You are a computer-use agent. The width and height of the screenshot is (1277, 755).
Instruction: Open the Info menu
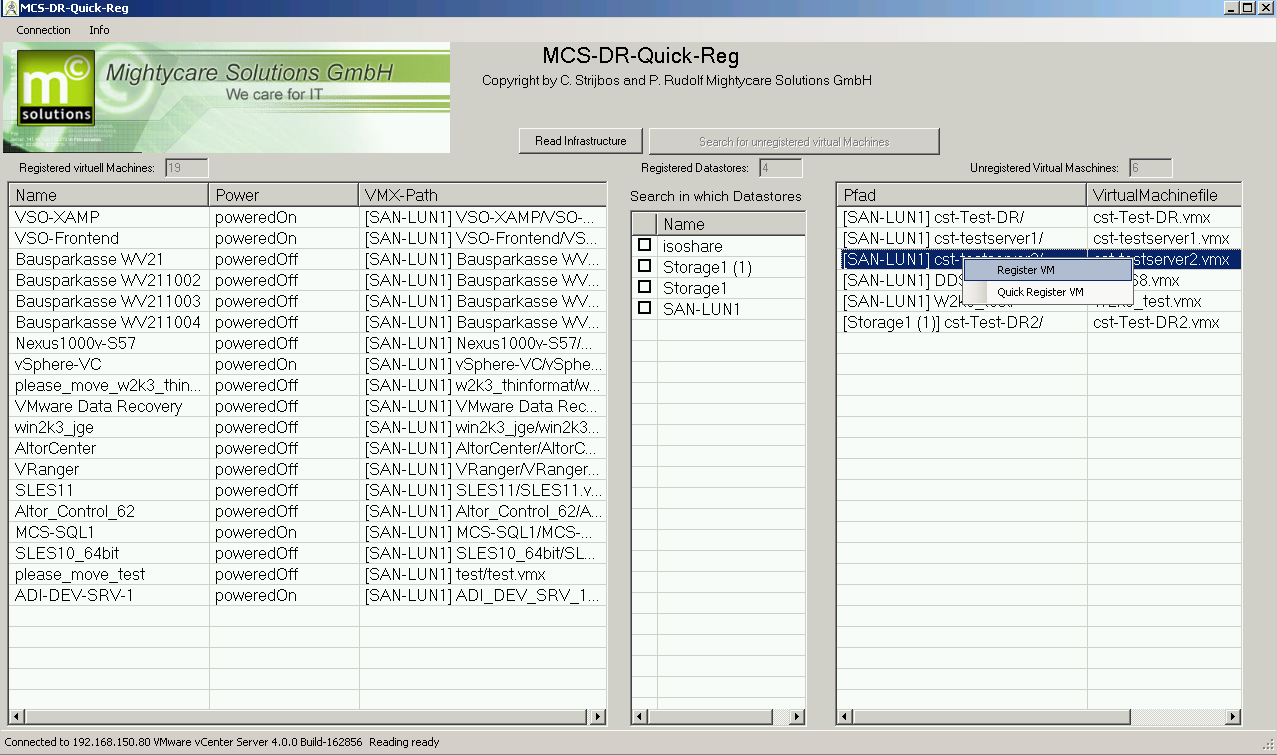[99, 30]
